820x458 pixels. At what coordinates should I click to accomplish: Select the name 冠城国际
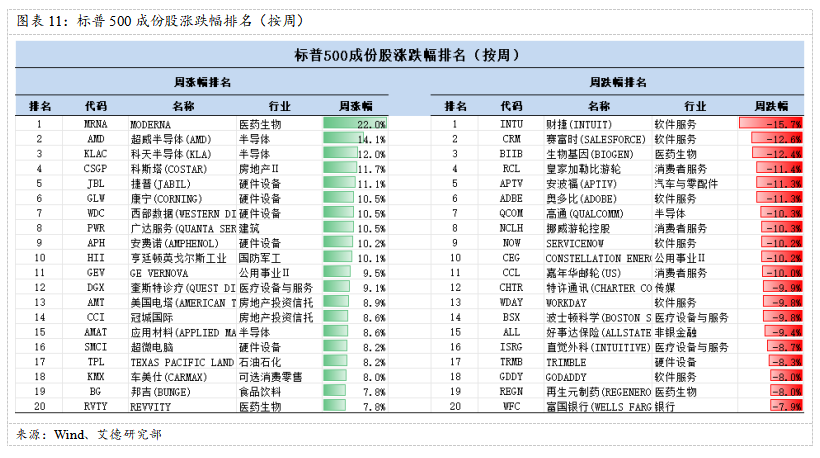pyautogui.click(x=152, y=317)
